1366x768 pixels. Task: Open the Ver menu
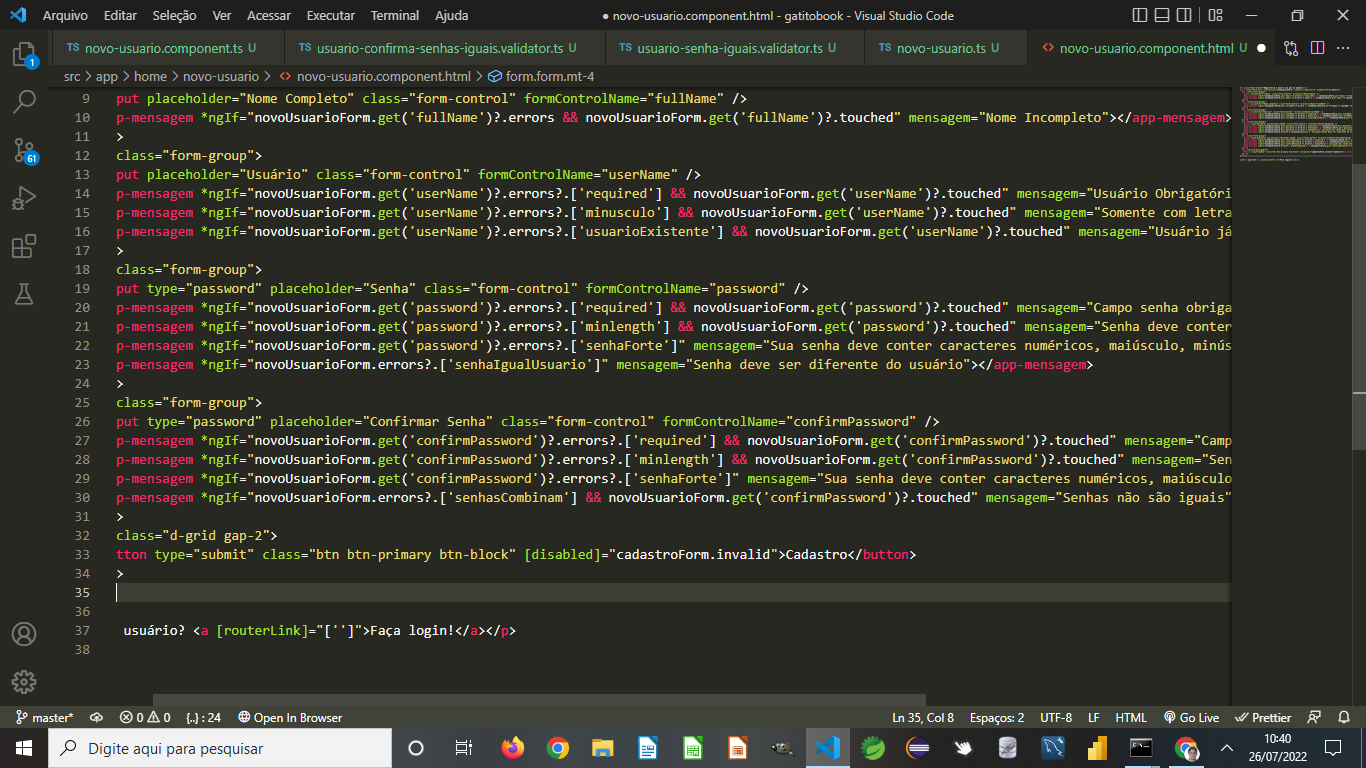222,15
